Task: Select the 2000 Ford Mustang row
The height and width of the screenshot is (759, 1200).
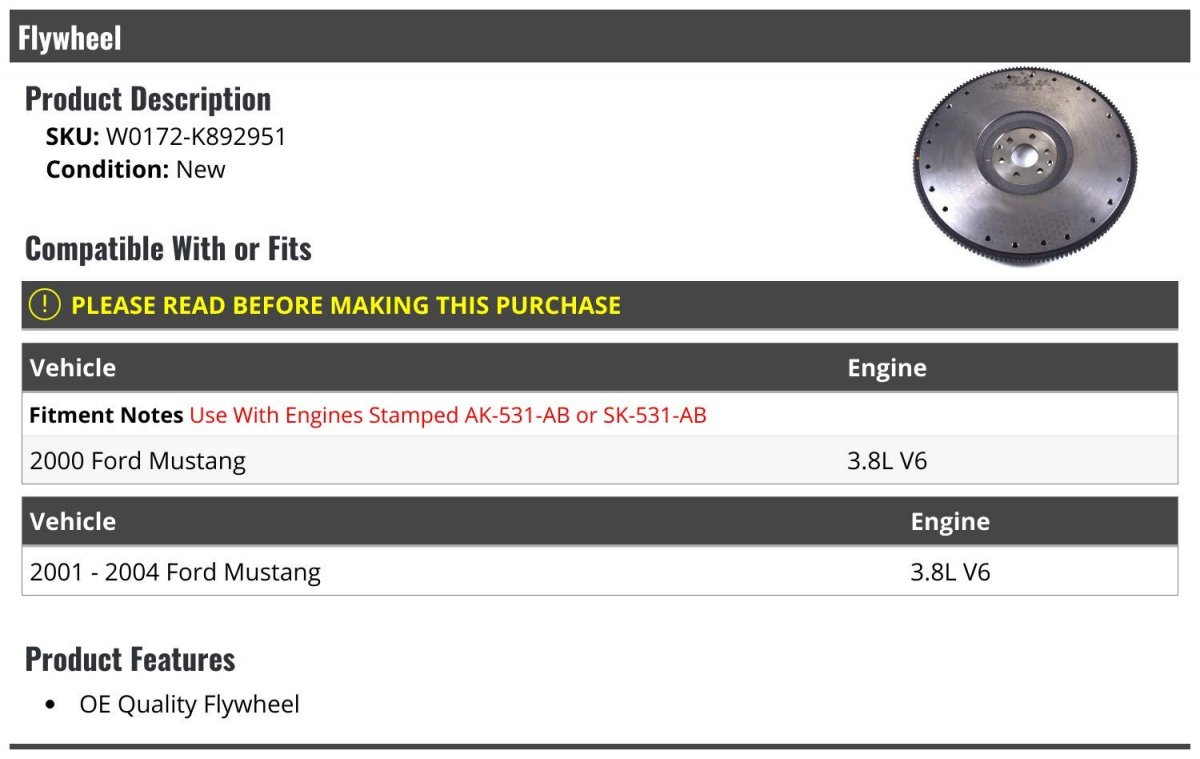Action: click(x=138, y=461)
